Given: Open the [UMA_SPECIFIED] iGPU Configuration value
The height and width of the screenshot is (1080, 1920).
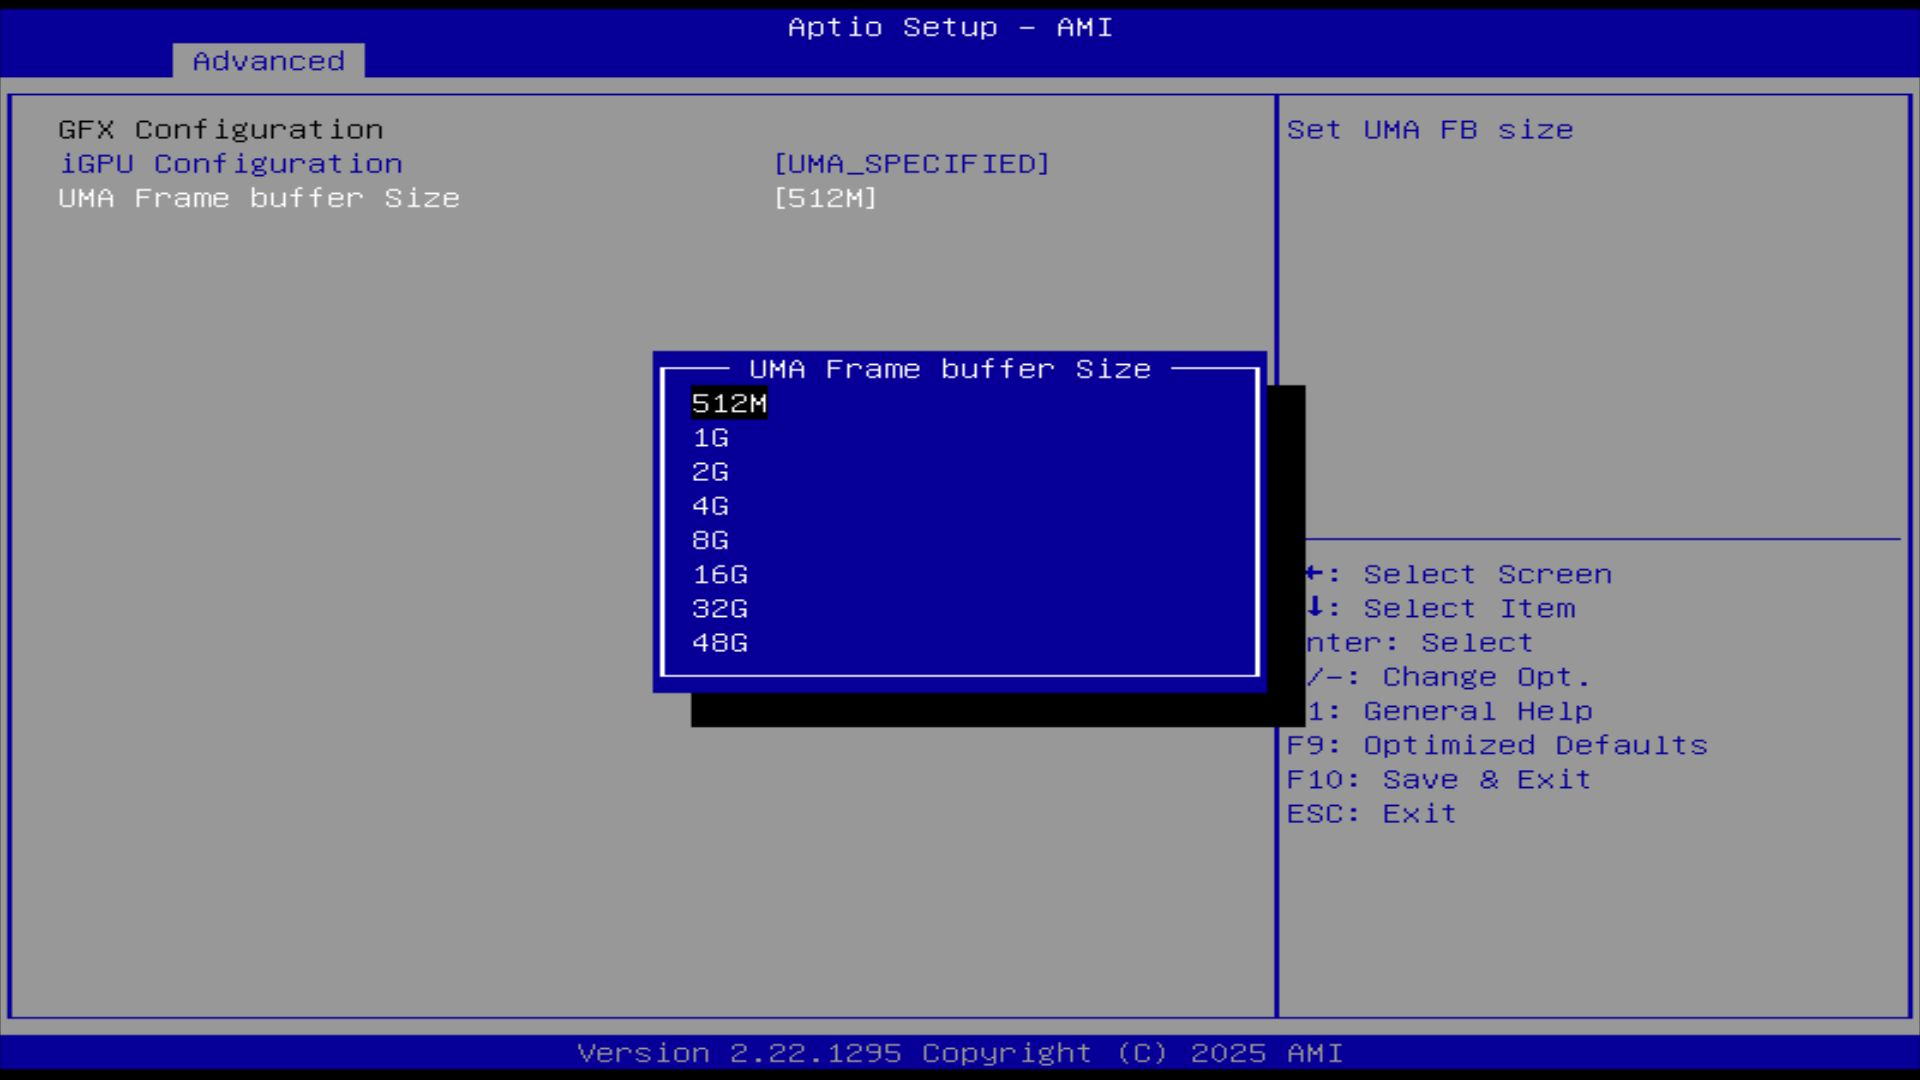Looking at the screenshot, I should click(x=911, y=164).
